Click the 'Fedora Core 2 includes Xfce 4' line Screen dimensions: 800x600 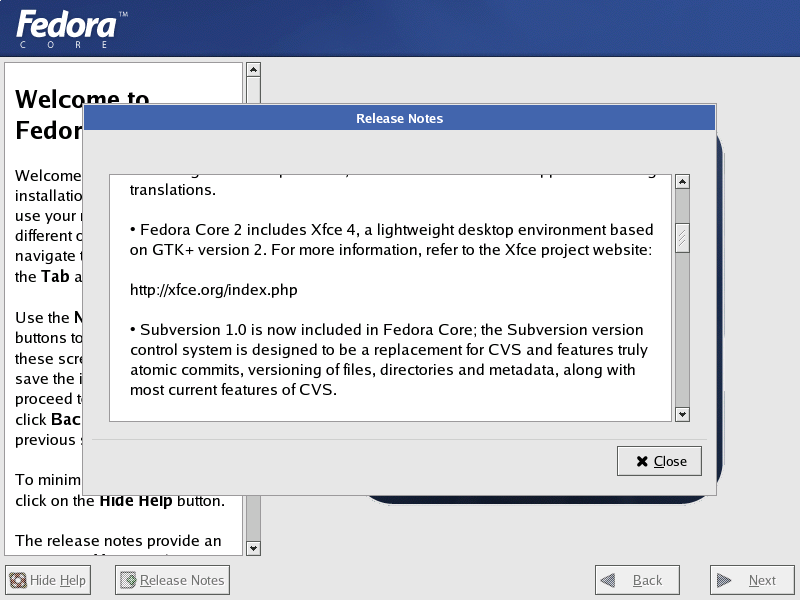pos(391,230)
